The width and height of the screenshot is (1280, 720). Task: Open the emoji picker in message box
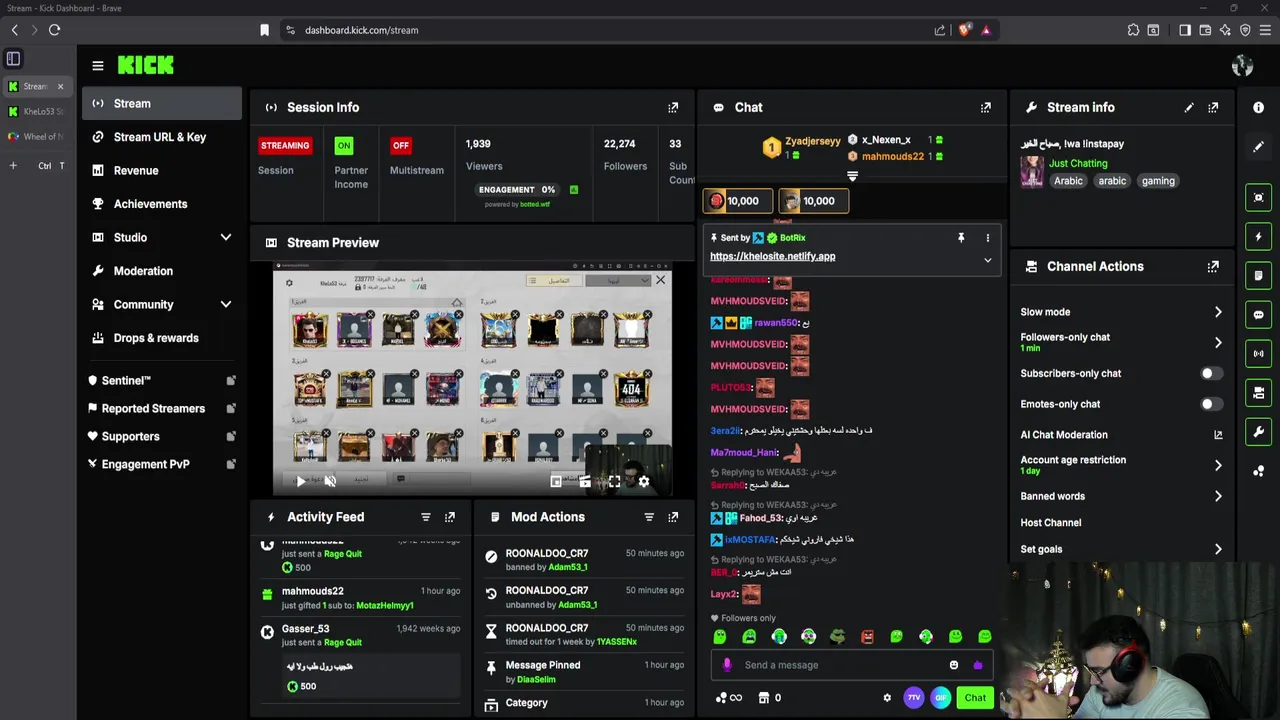point(954,665)
